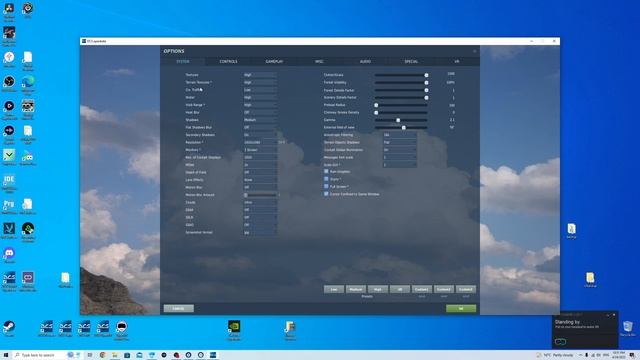
Task: Apply the High graphics preset
Action: point(378,289)
